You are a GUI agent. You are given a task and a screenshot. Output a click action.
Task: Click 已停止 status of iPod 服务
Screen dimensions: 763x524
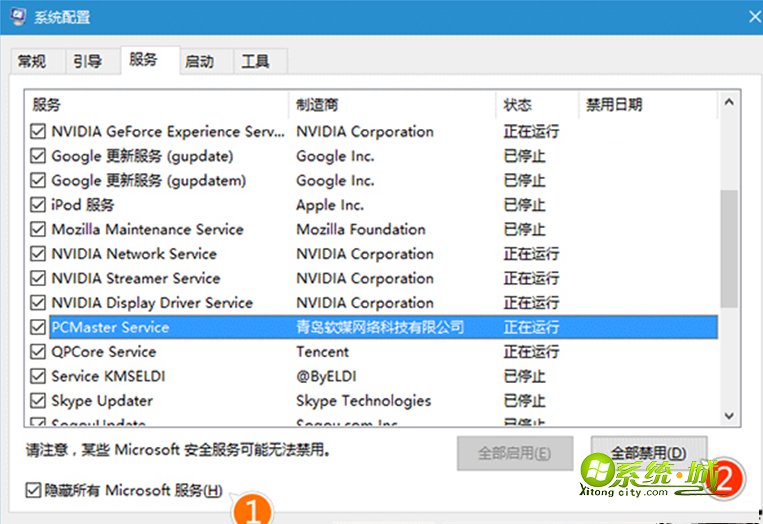[525, 205]
